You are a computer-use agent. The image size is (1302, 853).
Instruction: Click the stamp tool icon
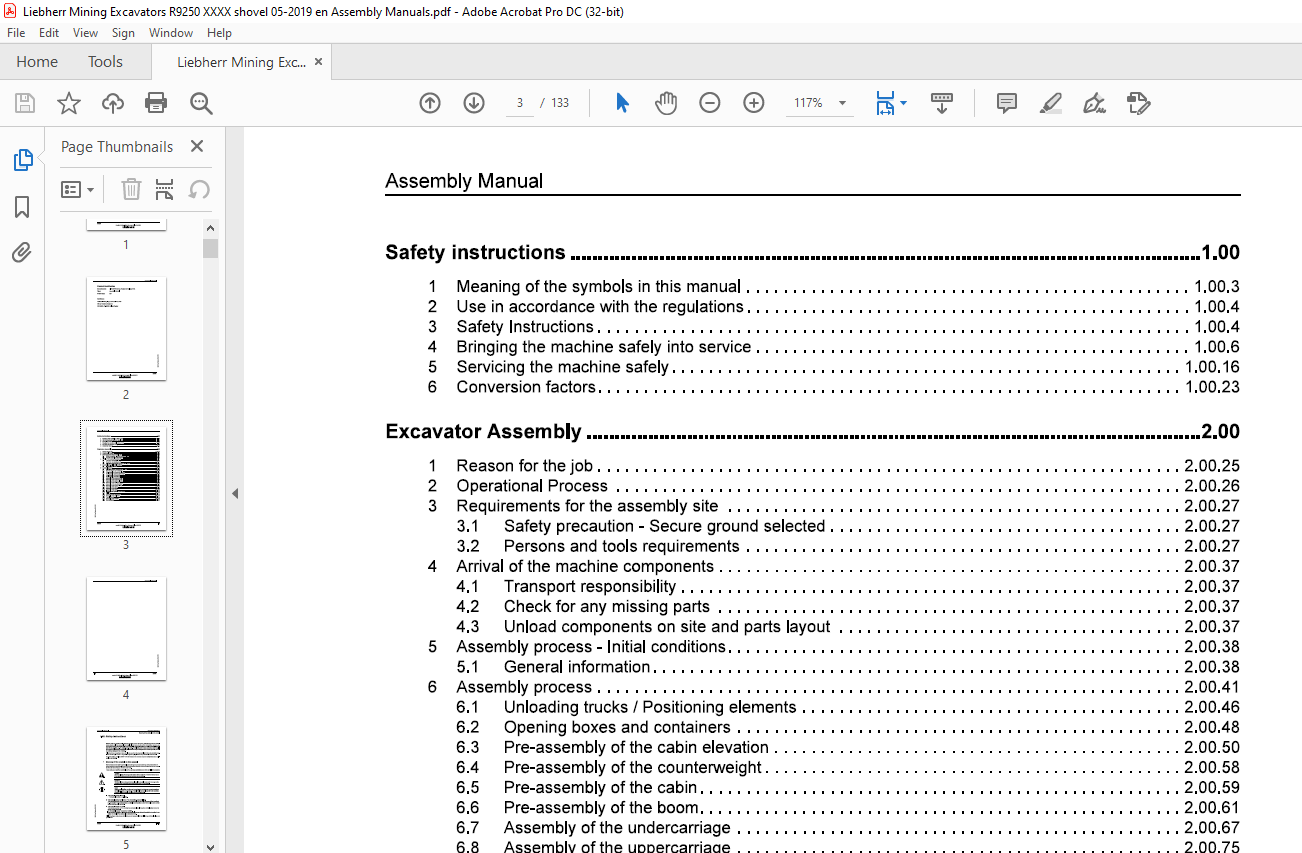coord(1138,103)
